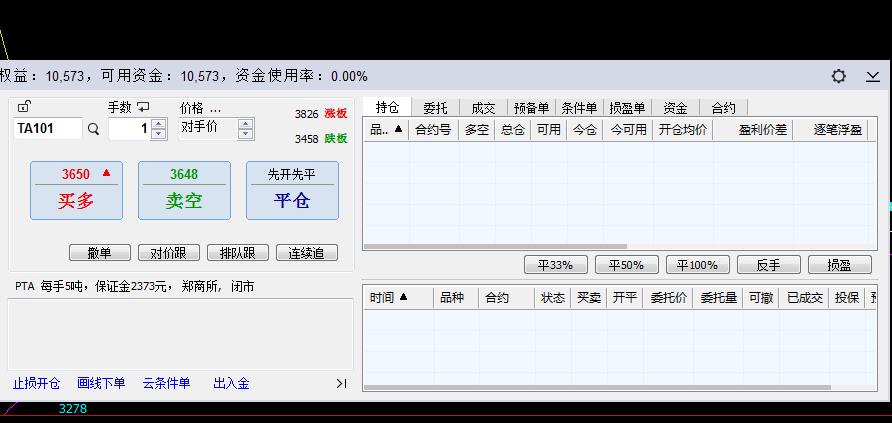The width and height of the screenshot is (892, 423).
Task: Open 止损开仓 link
Action: click(x=36, y=384)
